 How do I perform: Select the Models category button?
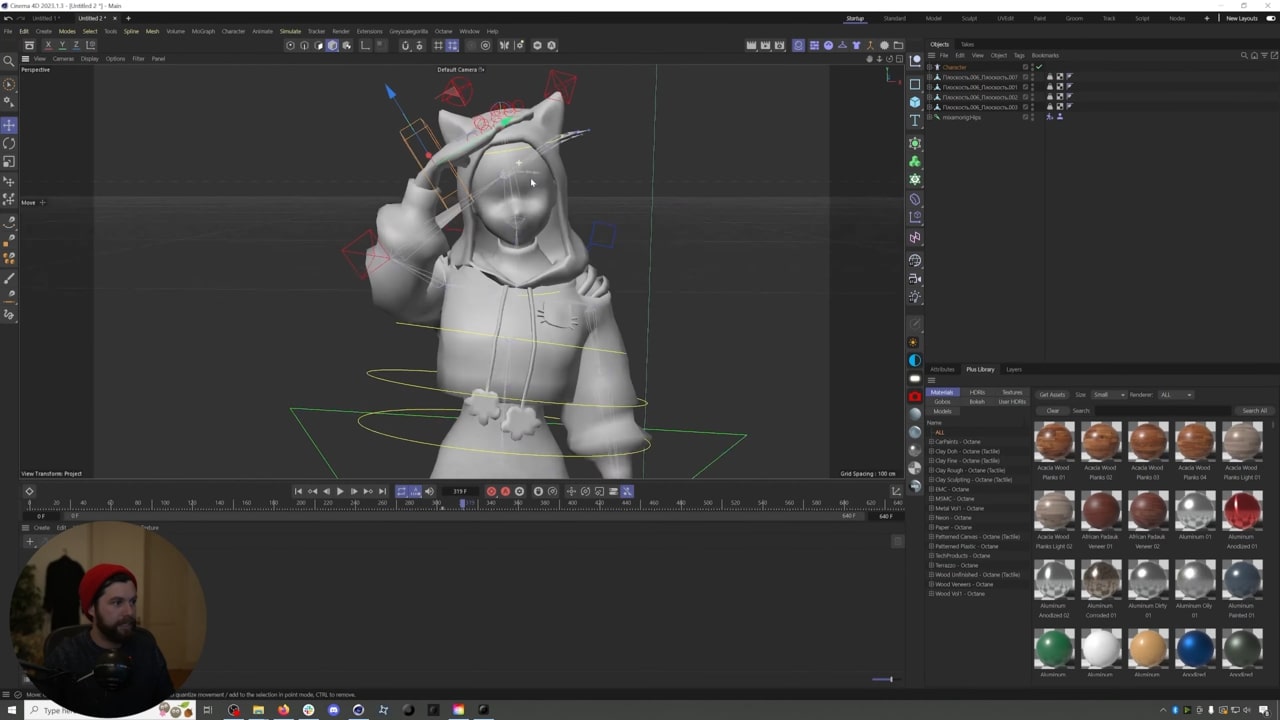pyautogui.click(x=942, y=411)
